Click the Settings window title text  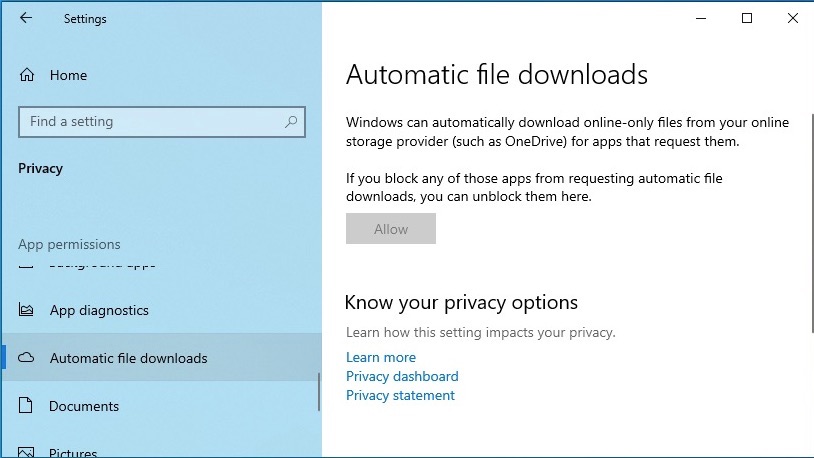pos(85,19)
